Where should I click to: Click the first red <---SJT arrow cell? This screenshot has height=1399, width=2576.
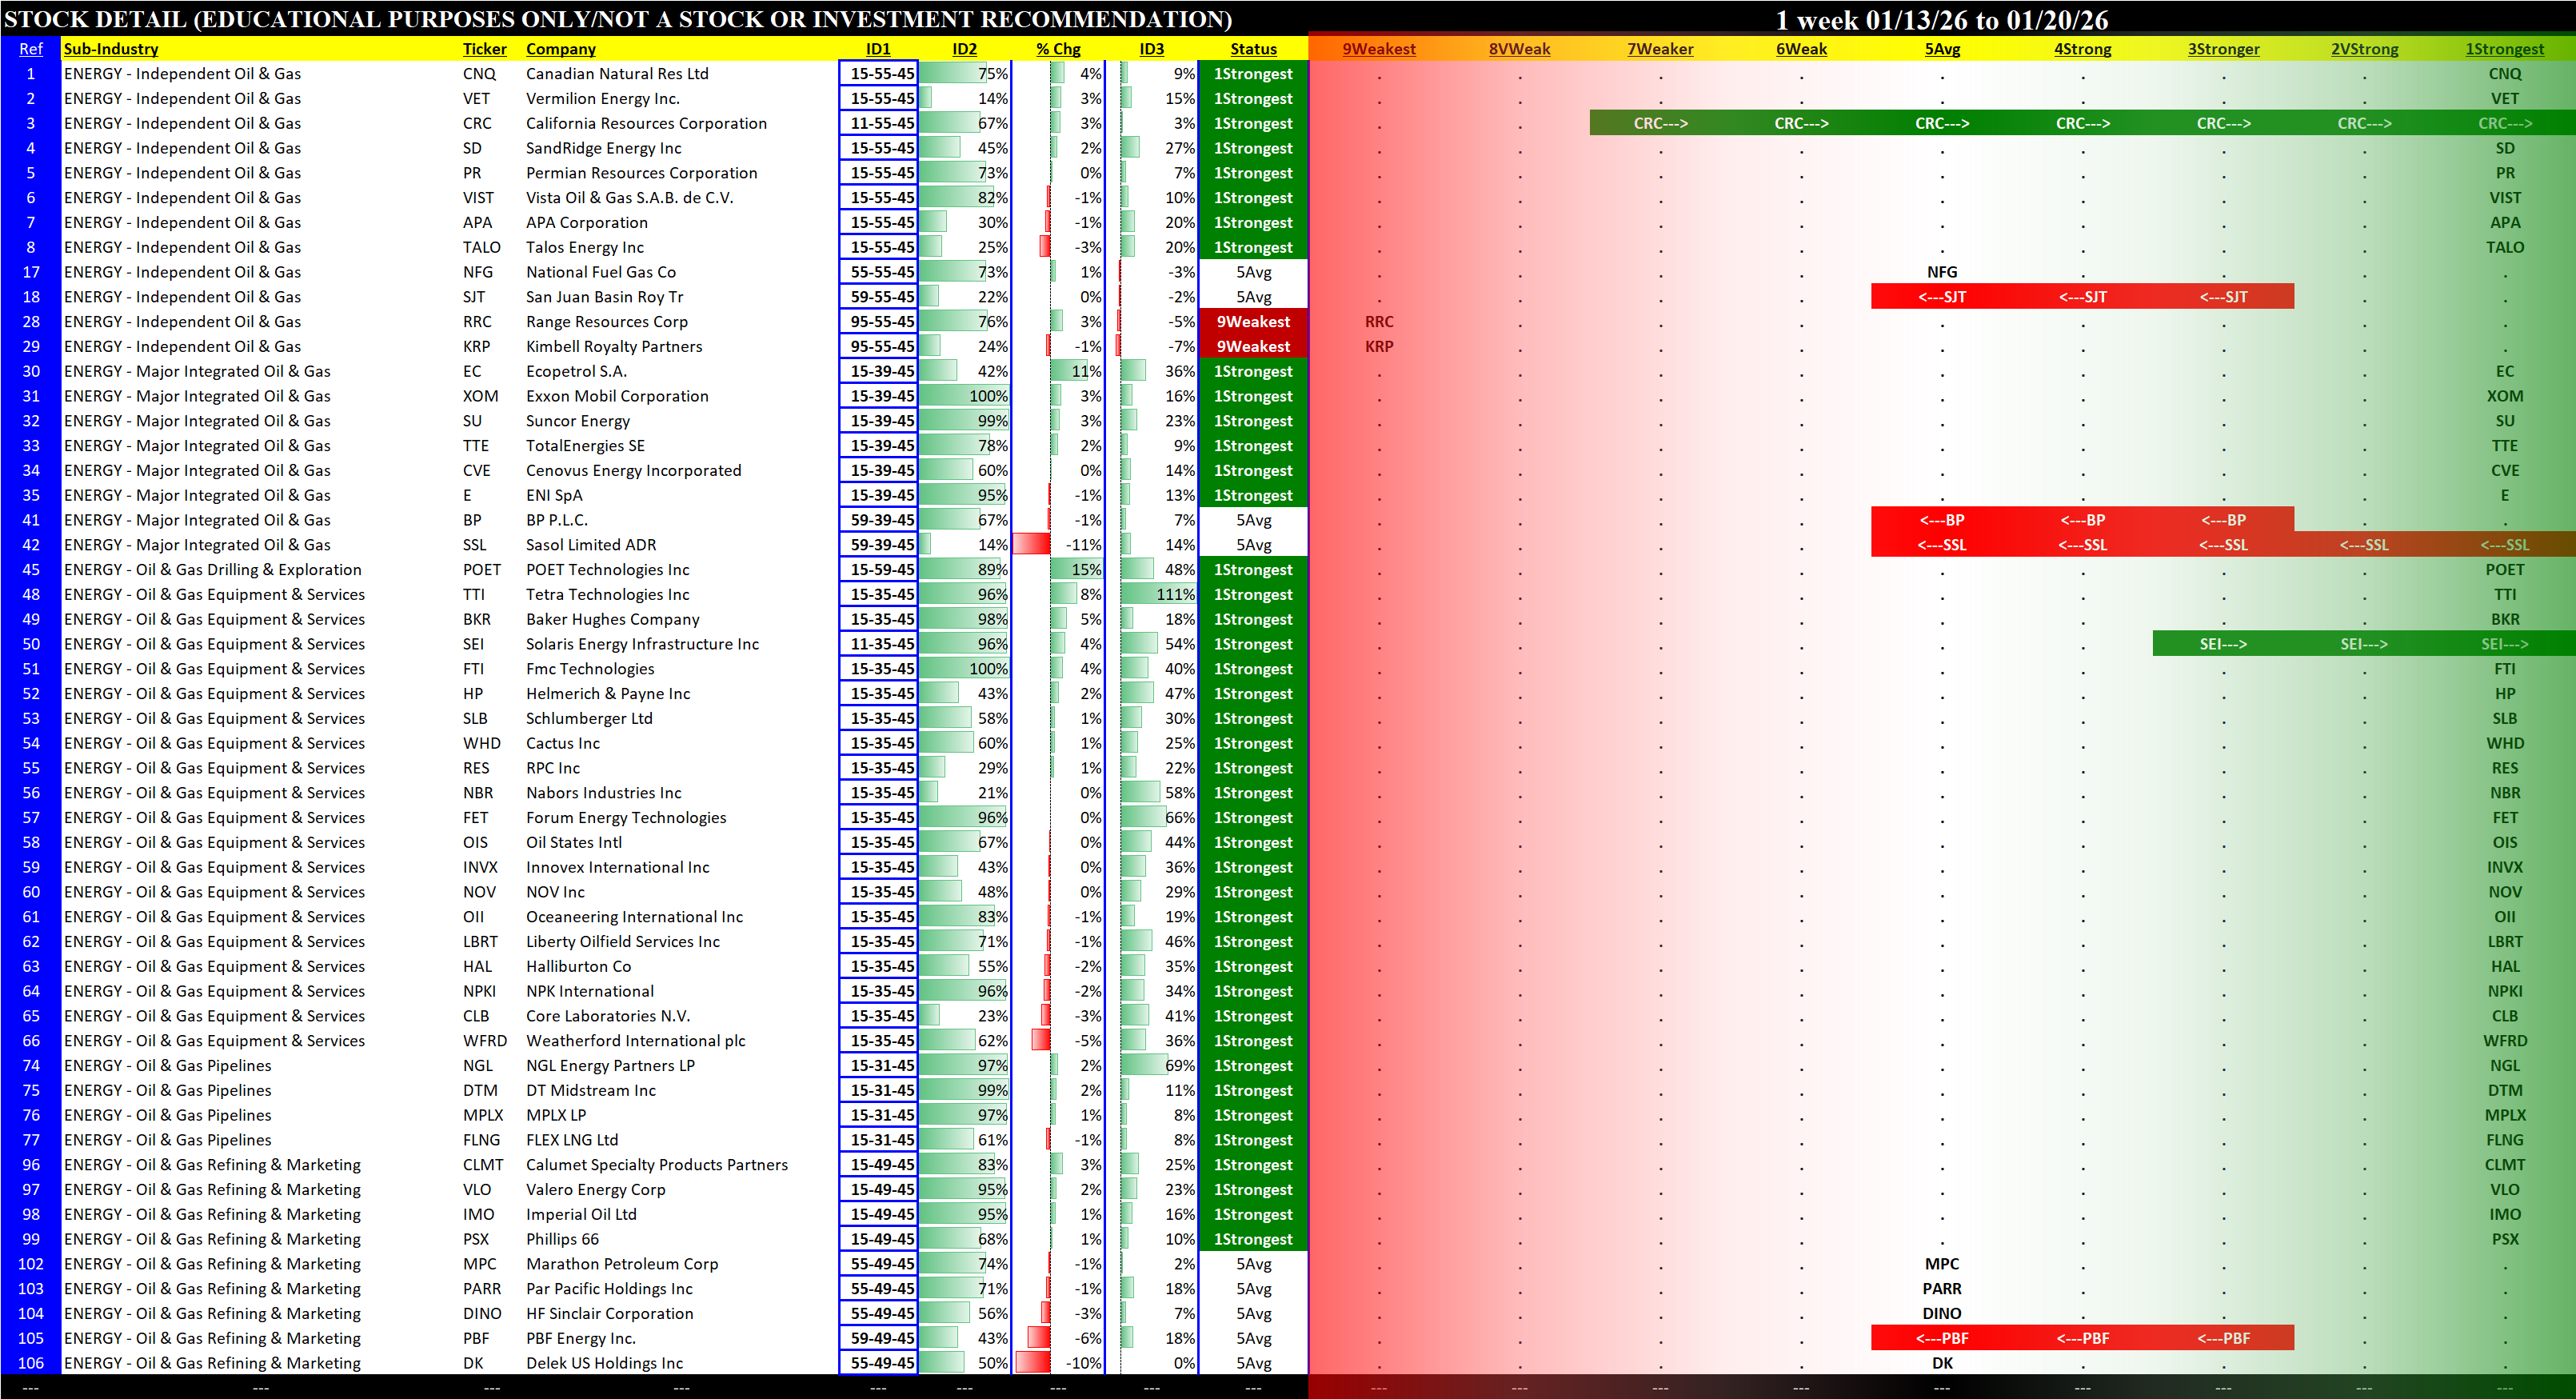tap(1942, 297)
